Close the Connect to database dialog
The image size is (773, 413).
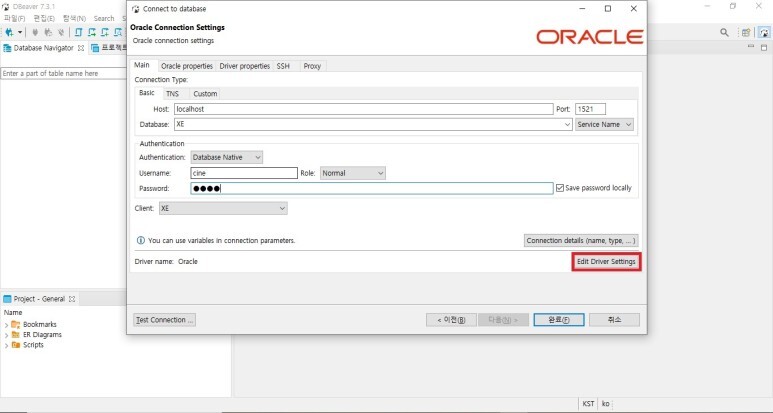pos(633,9)
